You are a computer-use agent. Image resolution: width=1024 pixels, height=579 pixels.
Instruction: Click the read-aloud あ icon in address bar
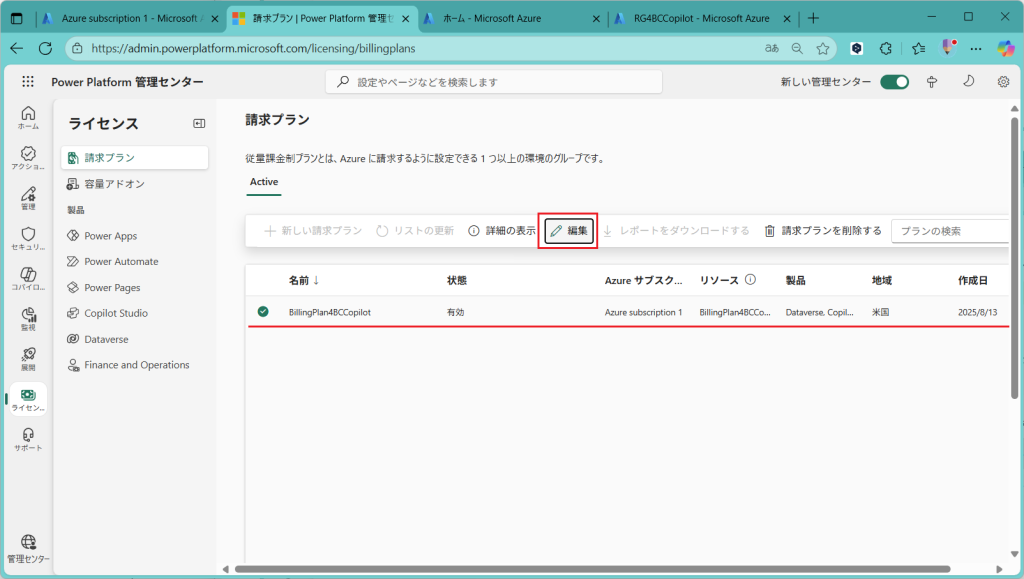[772, 48]
